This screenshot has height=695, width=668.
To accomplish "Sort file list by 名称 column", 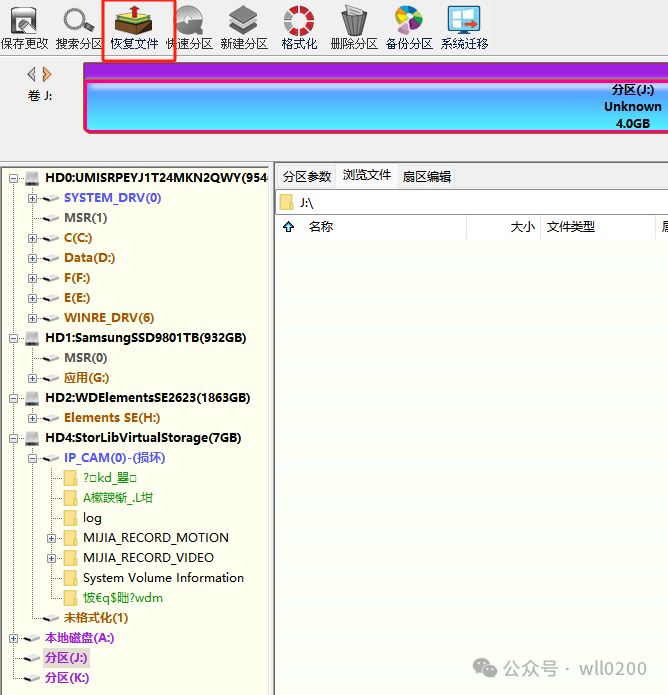I will (x=320, y=227).
